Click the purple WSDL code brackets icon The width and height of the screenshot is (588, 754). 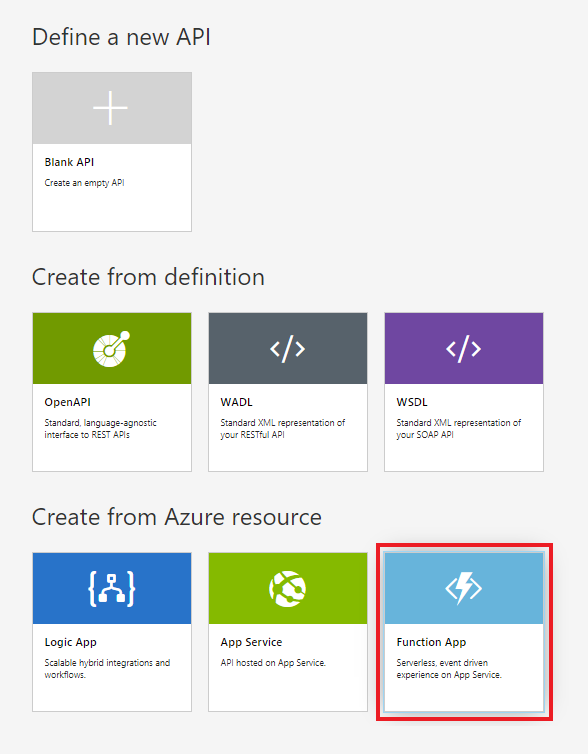(x=463, y=349)
